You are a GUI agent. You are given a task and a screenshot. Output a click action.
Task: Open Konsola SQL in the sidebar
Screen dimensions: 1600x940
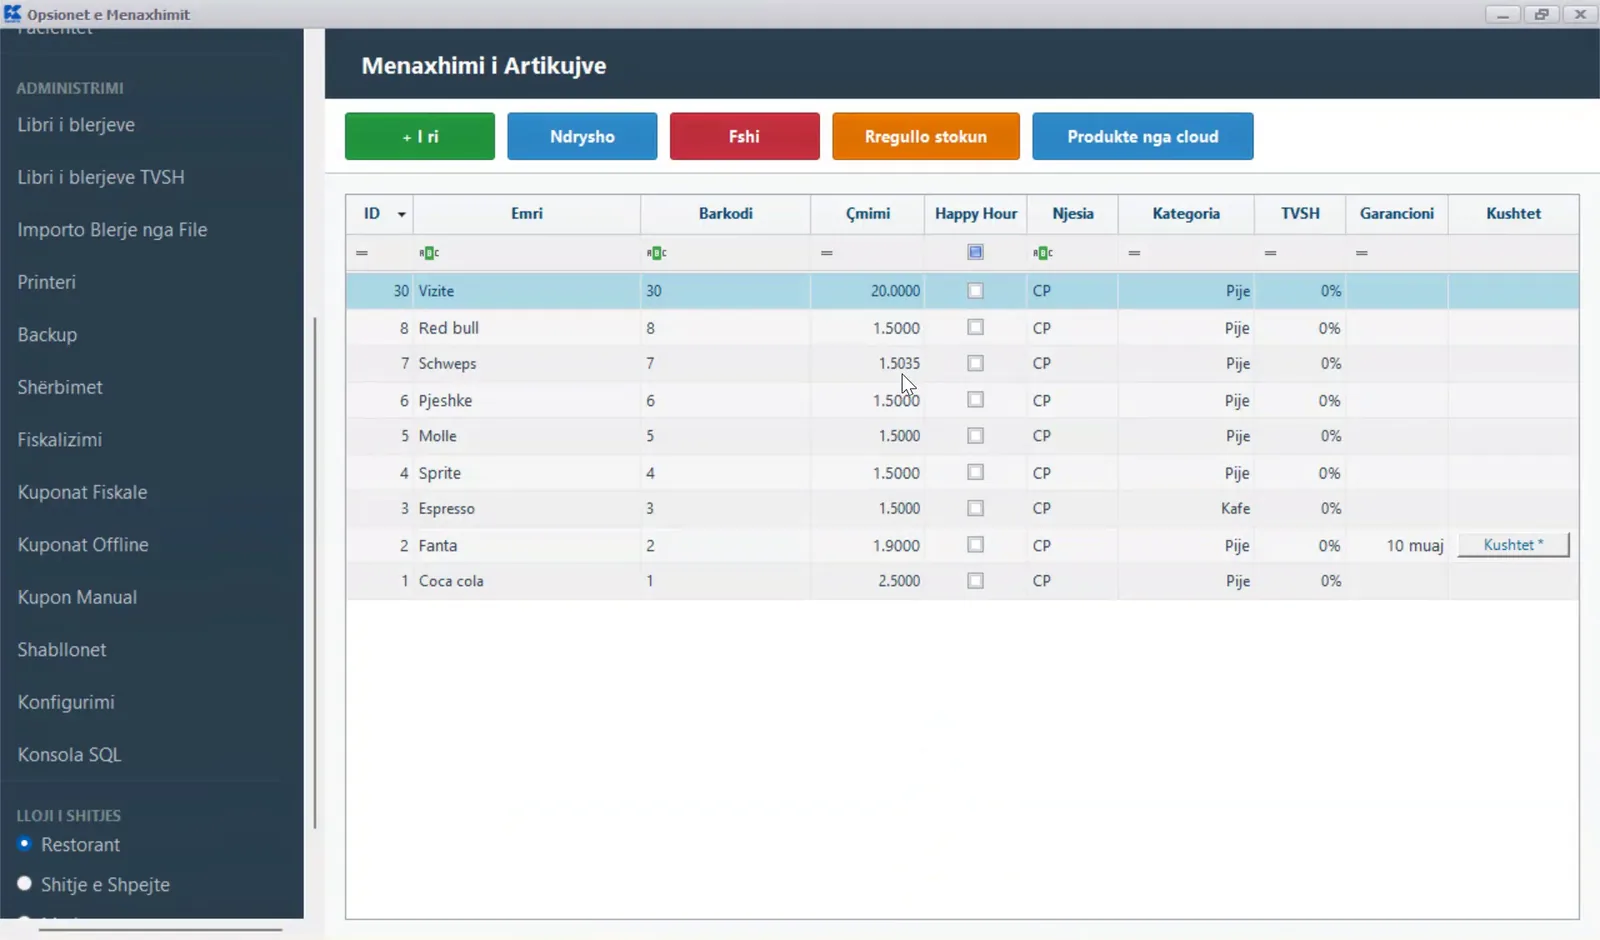[x=69, y=754]
